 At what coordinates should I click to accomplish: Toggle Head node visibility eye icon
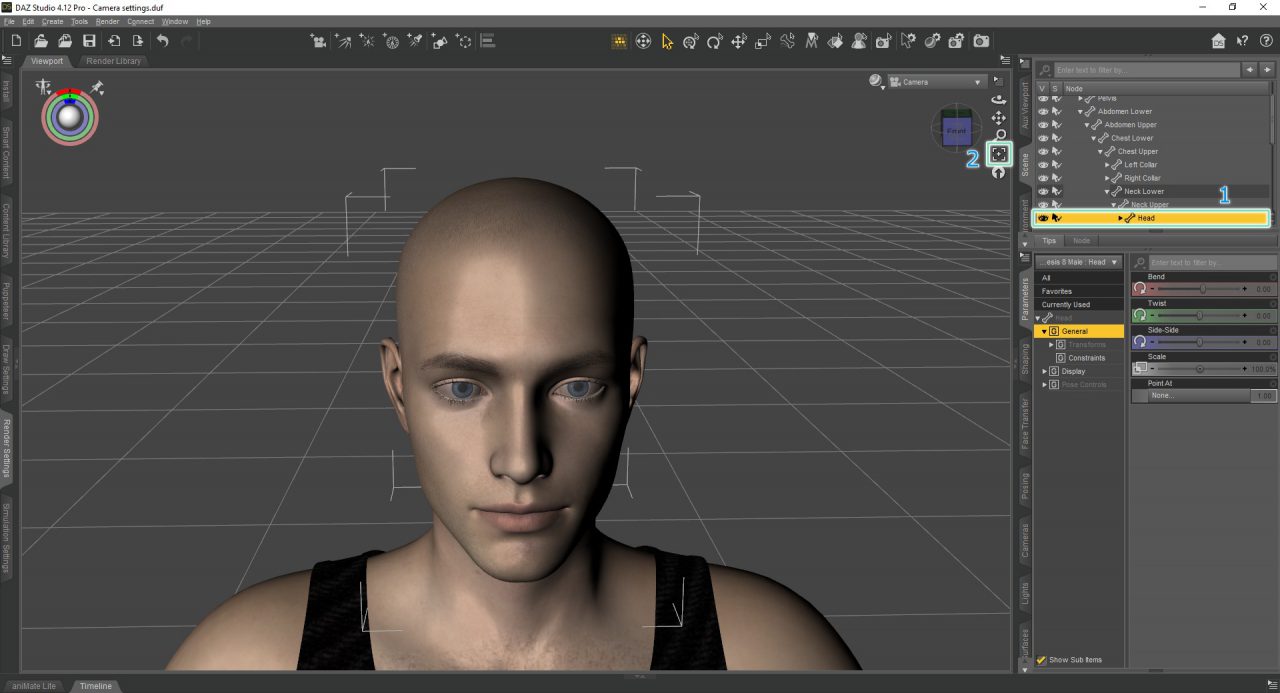click(x=1043, y=218)
